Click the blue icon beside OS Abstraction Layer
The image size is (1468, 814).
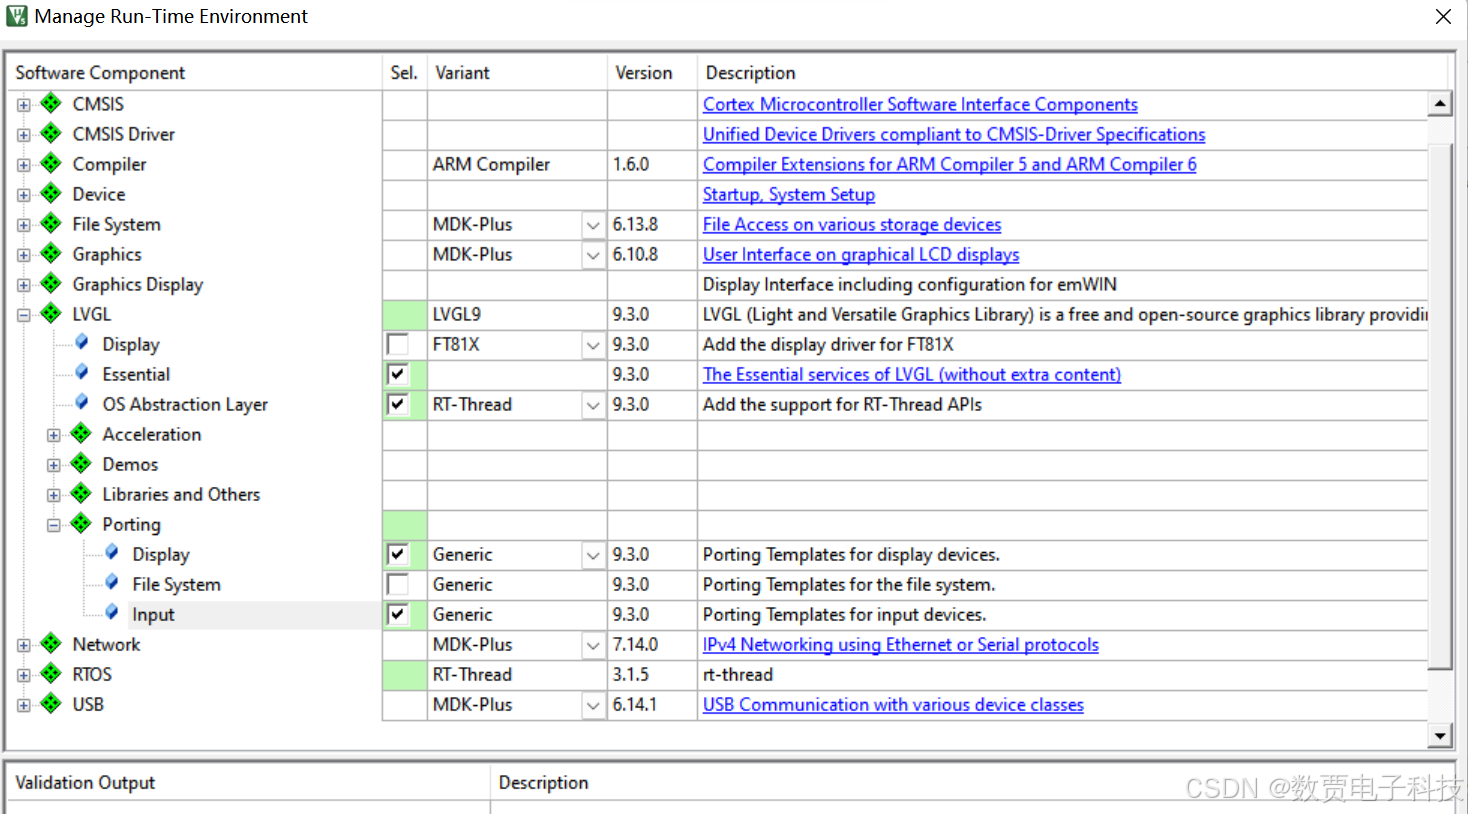[x=82, y=402]
